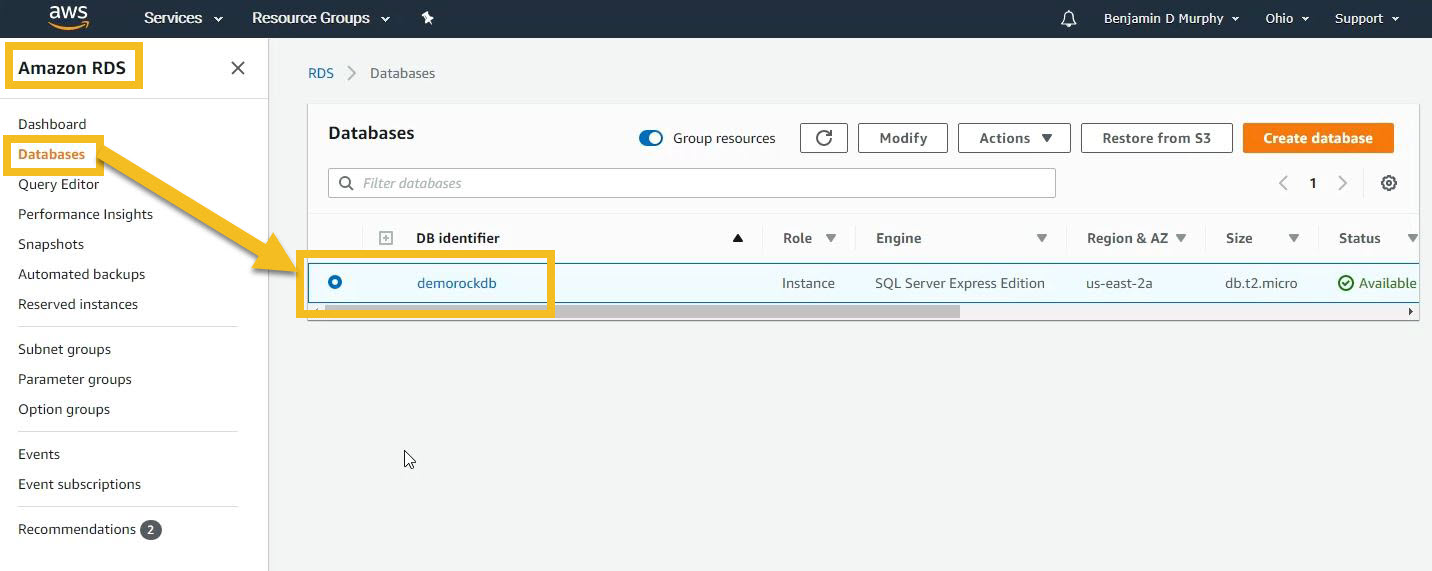Viewport: 1432px width, 571px height.
Task: Go to next page arrow
Action: [1343, 183]
